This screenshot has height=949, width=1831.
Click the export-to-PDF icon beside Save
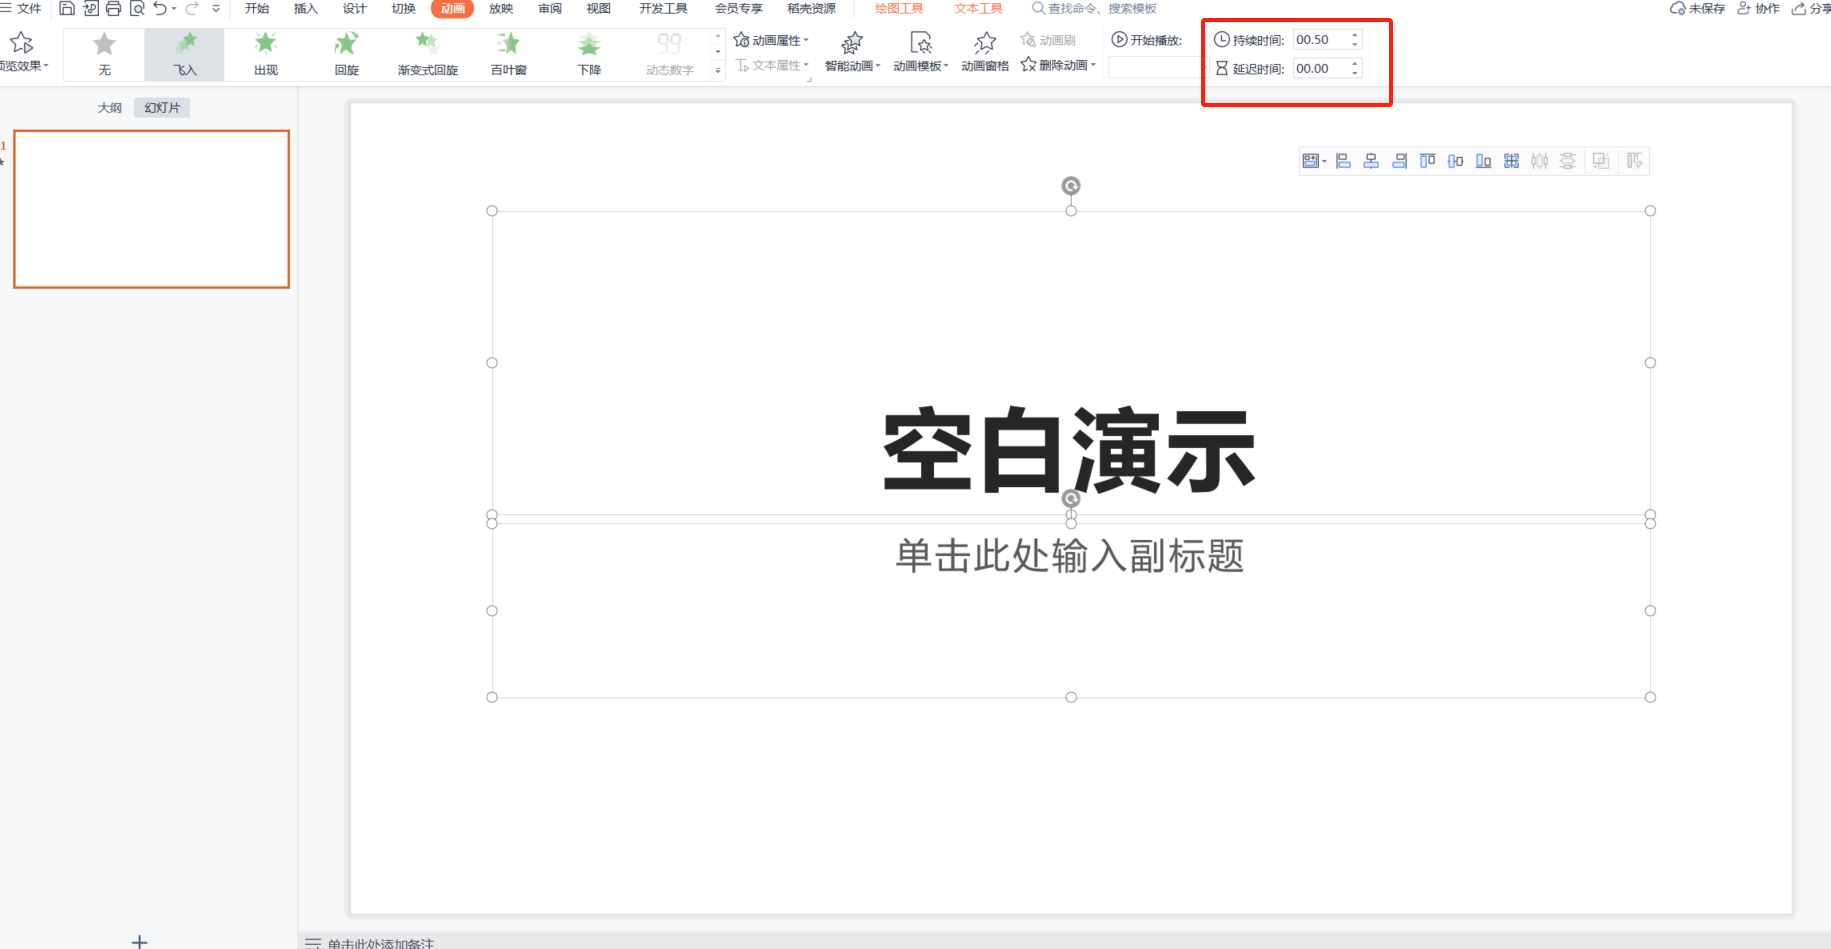pyautogui.click(x=90, y=9)
